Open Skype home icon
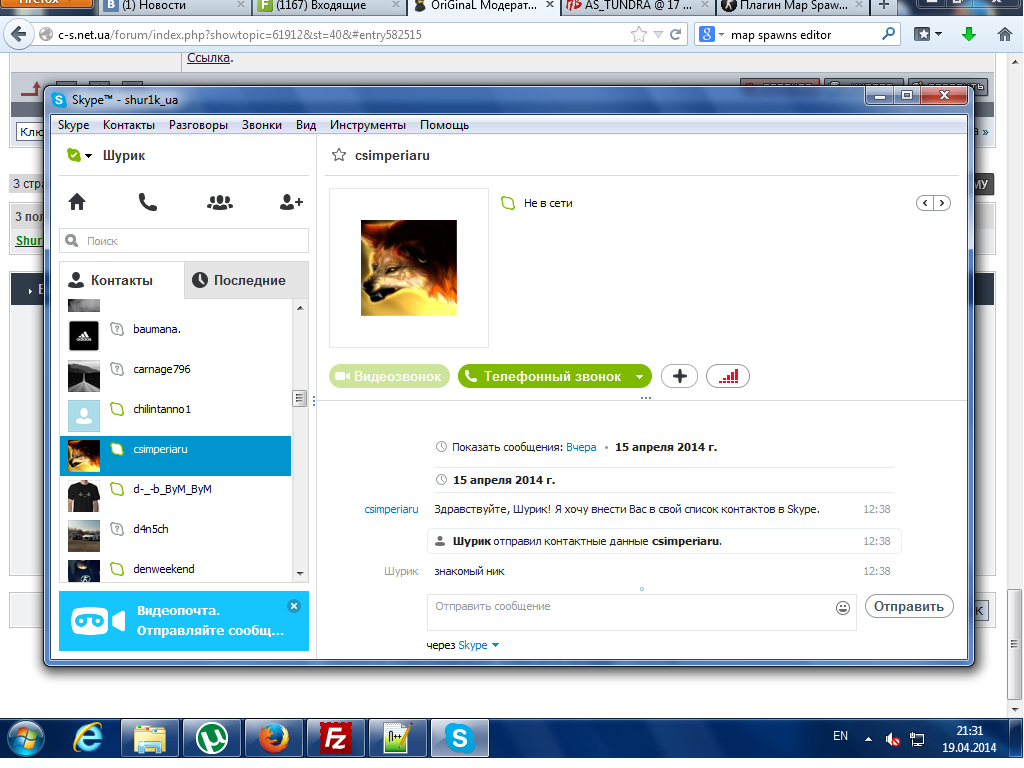Screen dimensions: 1024x768 coord(77,202)
